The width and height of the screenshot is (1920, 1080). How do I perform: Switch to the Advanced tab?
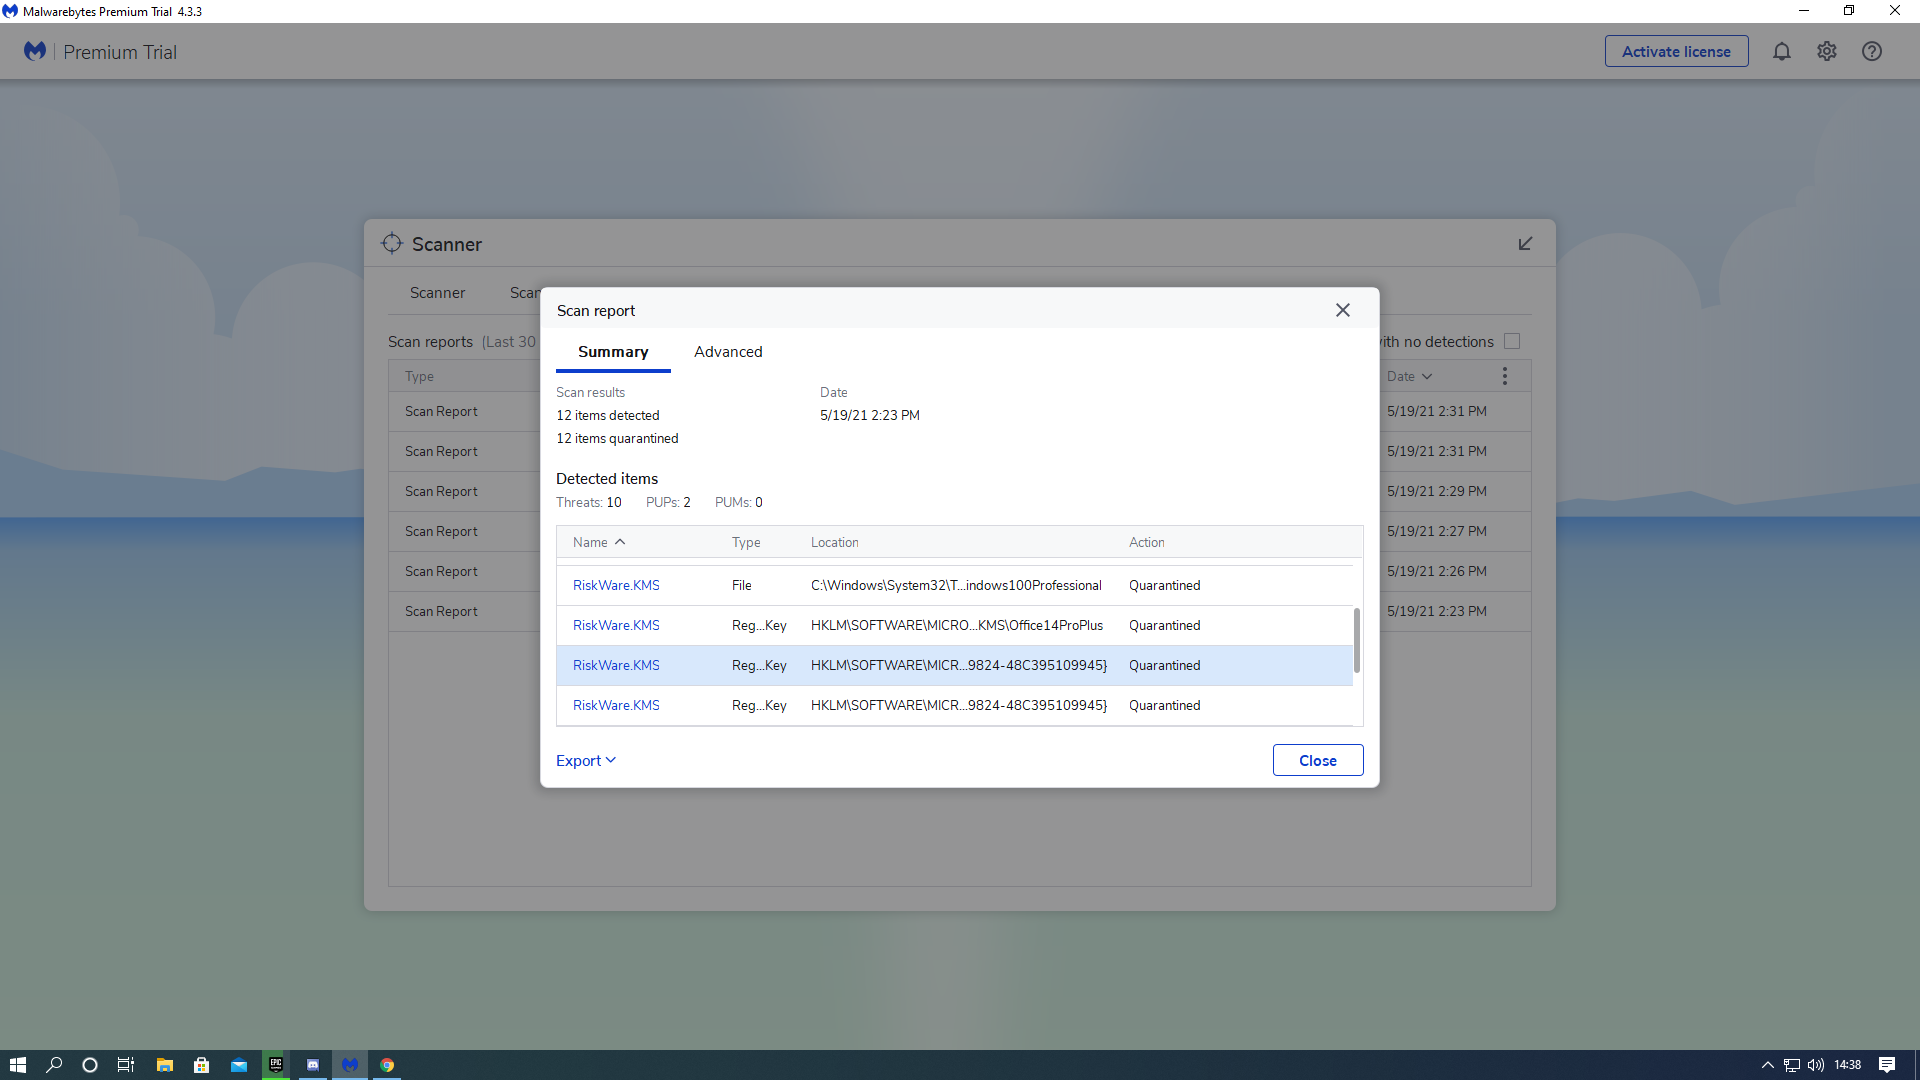point(728,352)
